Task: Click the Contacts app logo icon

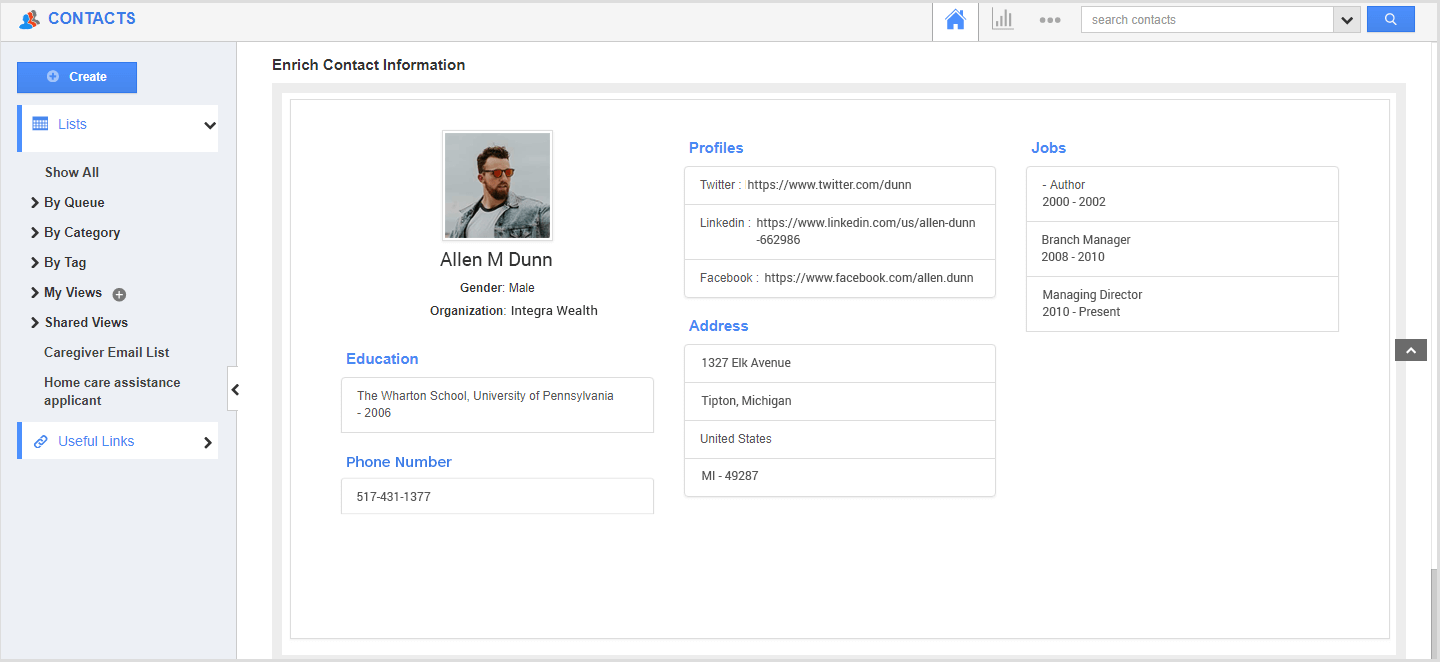Action: tap(30, 19)
